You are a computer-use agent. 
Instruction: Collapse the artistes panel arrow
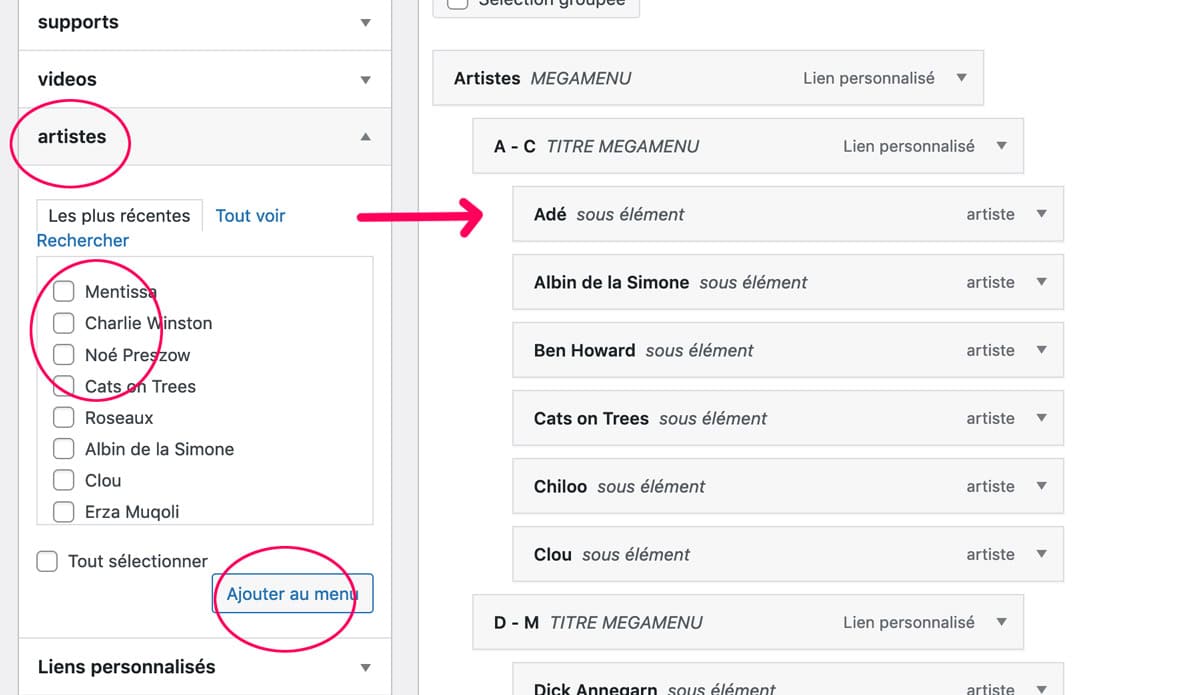tap(365, 136)
